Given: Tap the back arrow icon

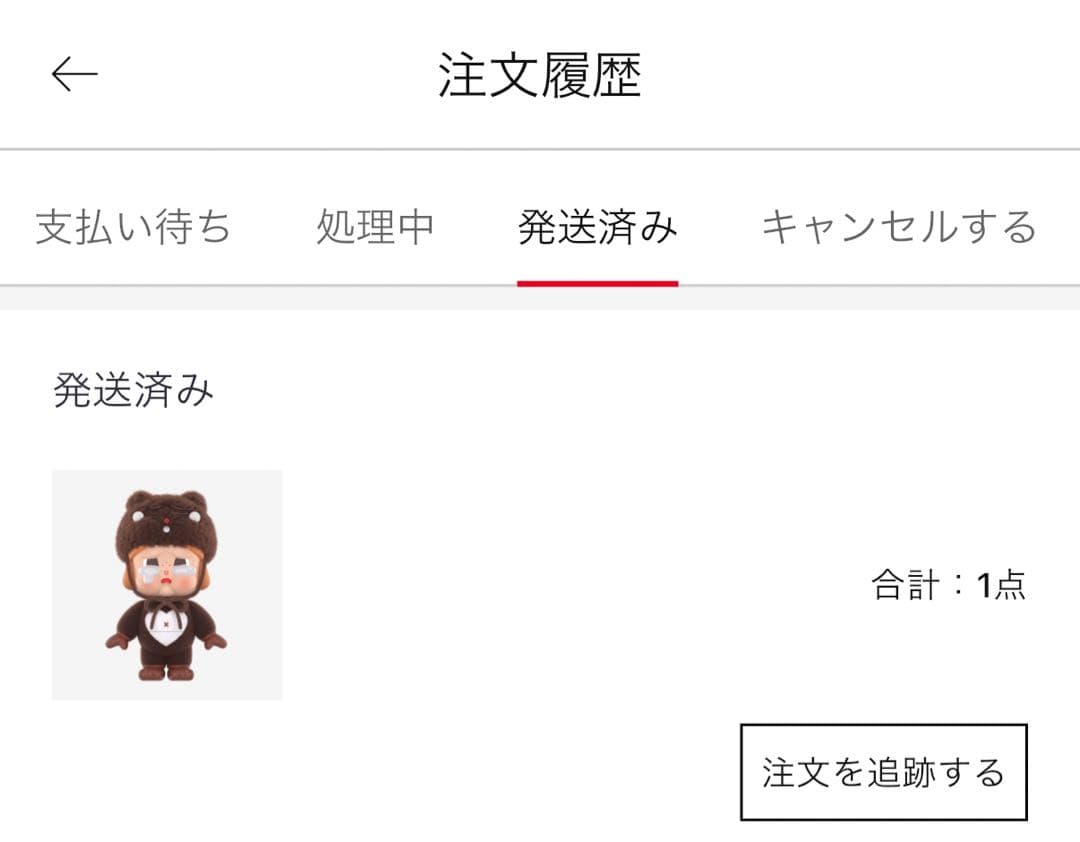Looking at the screenshot, I should pyautogui.click(x=74, y=74).
